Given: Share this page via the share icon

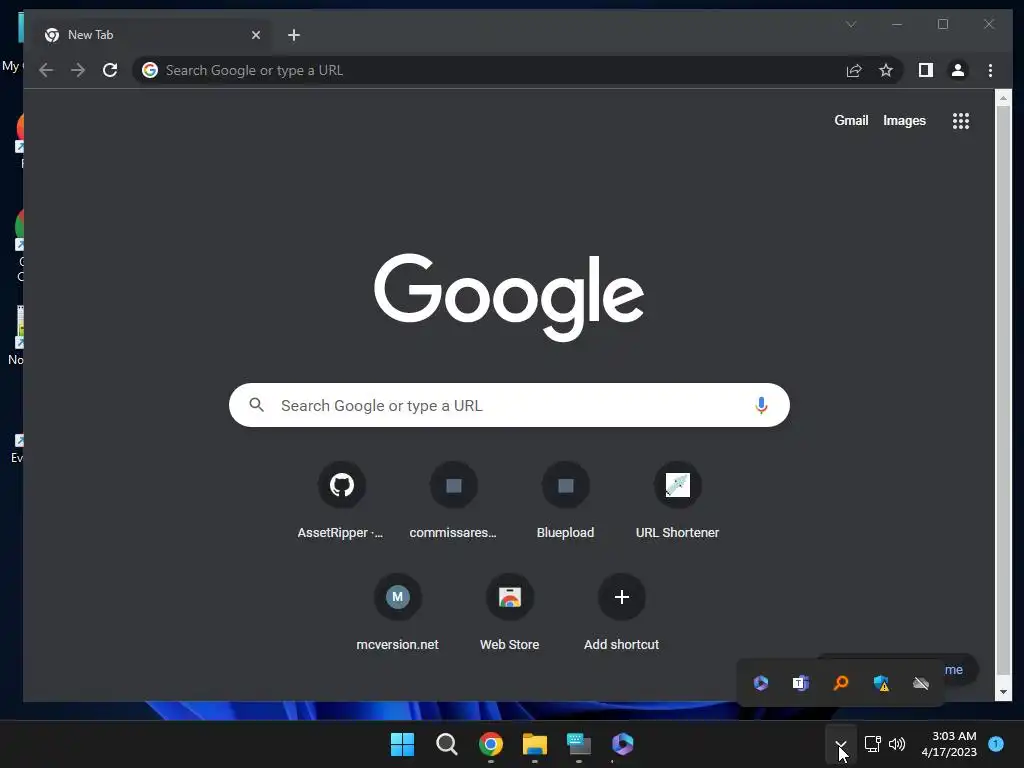Looking at the screenshot, I should (x=854, y=70).
